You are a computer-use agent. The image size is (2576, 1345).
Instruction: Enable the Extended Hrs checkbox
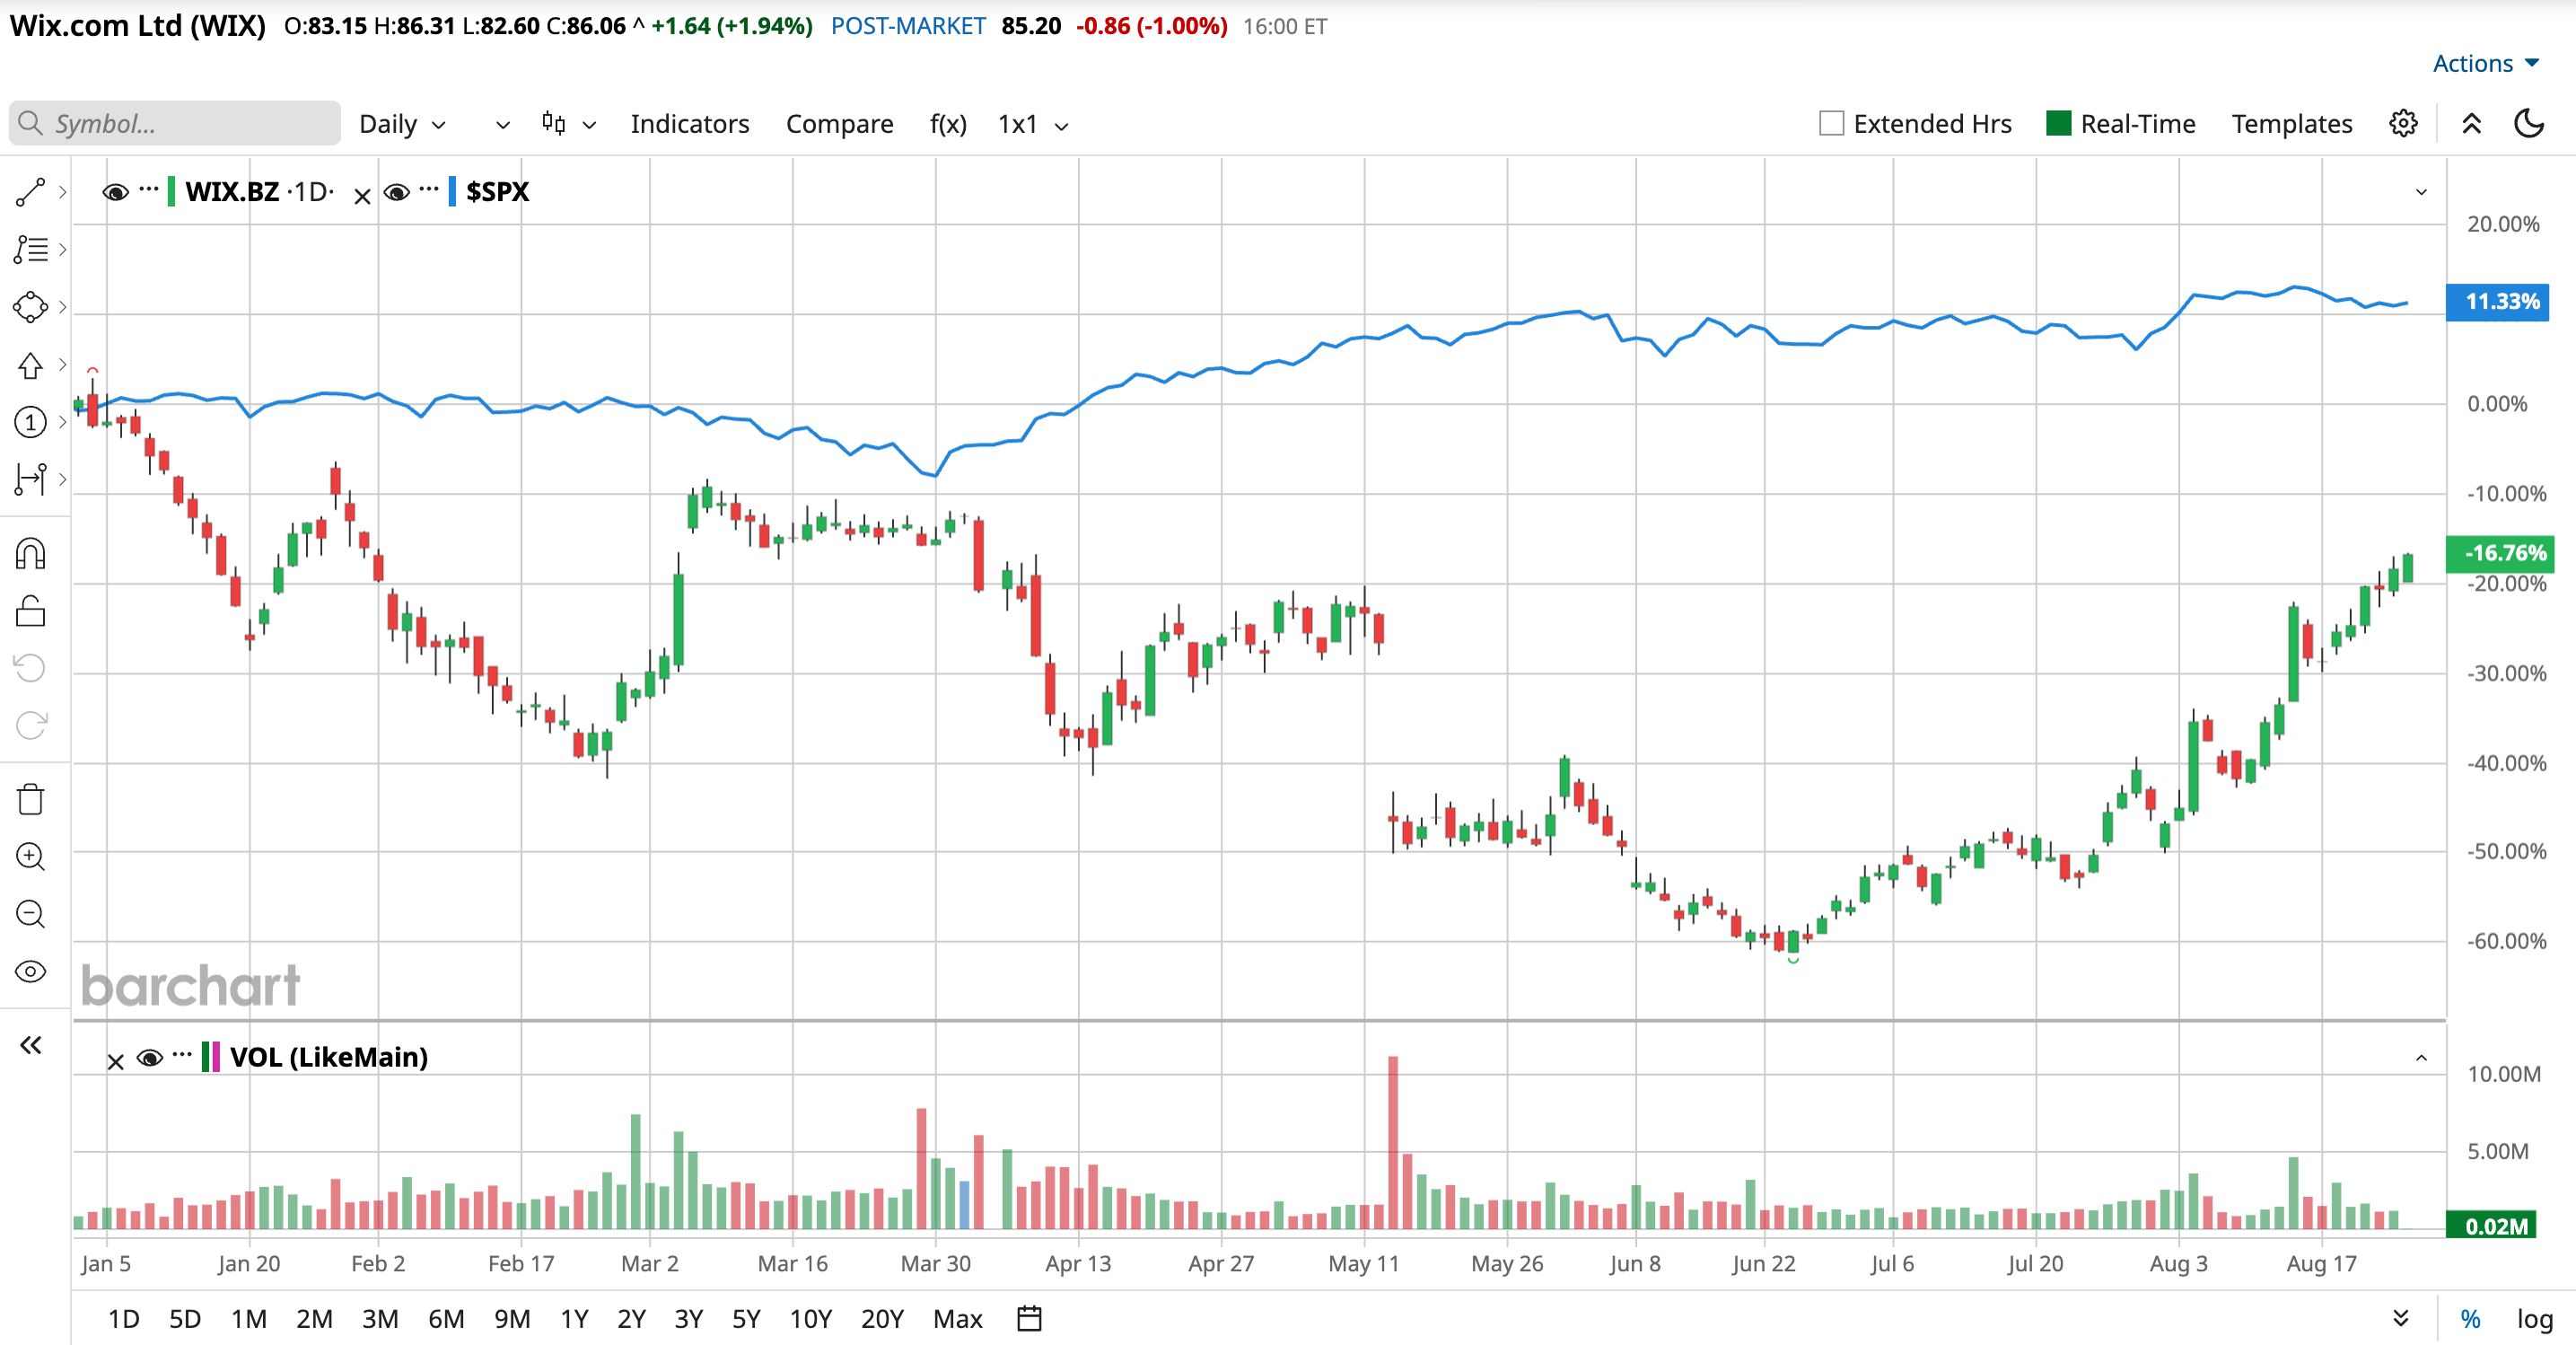[1831, 123]
